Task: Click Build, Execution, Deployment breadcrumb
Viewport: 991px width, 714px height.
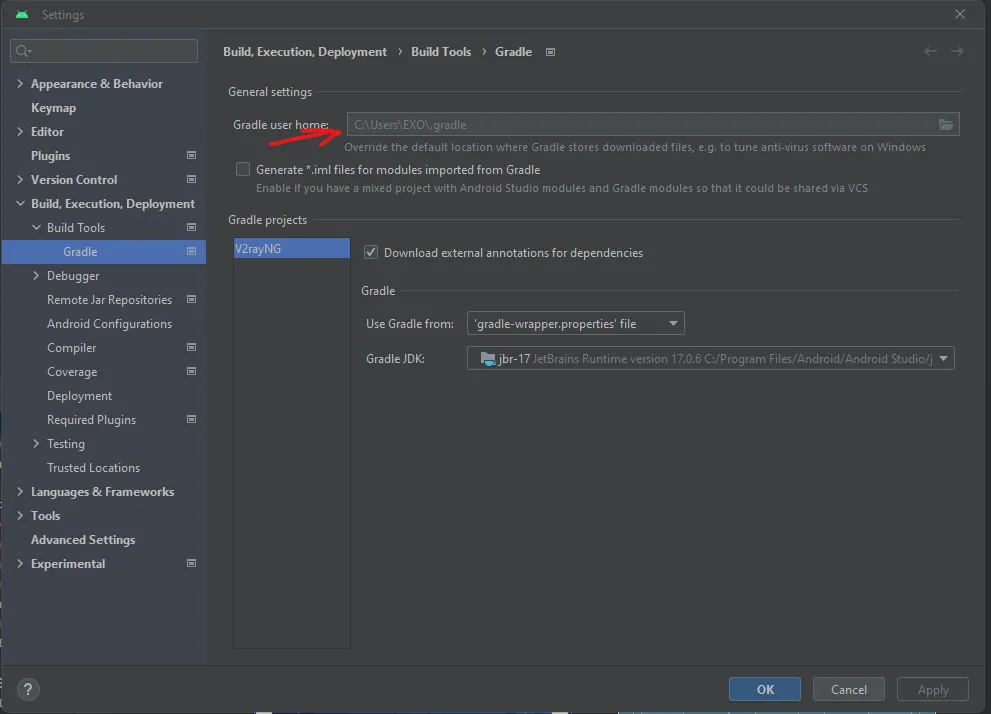Action: 305,52
